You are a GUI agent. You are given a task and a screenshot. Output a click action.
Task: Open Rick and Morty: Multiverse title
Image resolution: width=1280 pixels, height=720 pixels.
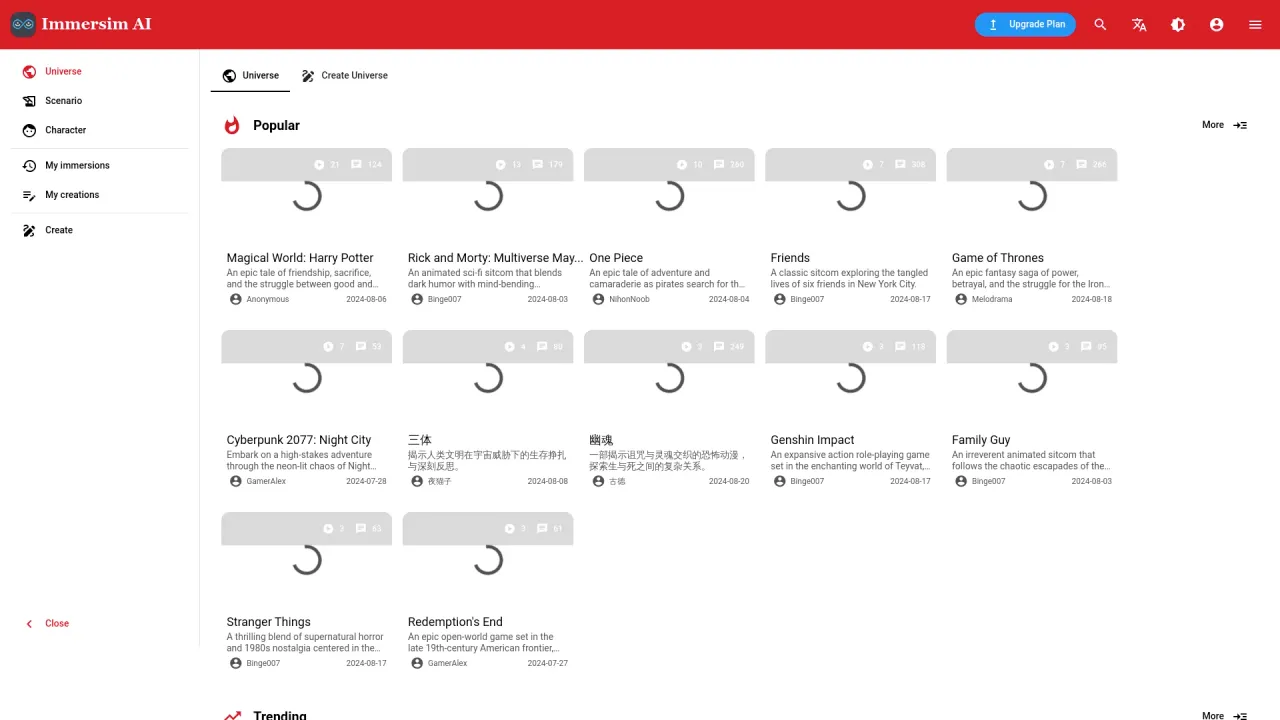tap(495, 258)
